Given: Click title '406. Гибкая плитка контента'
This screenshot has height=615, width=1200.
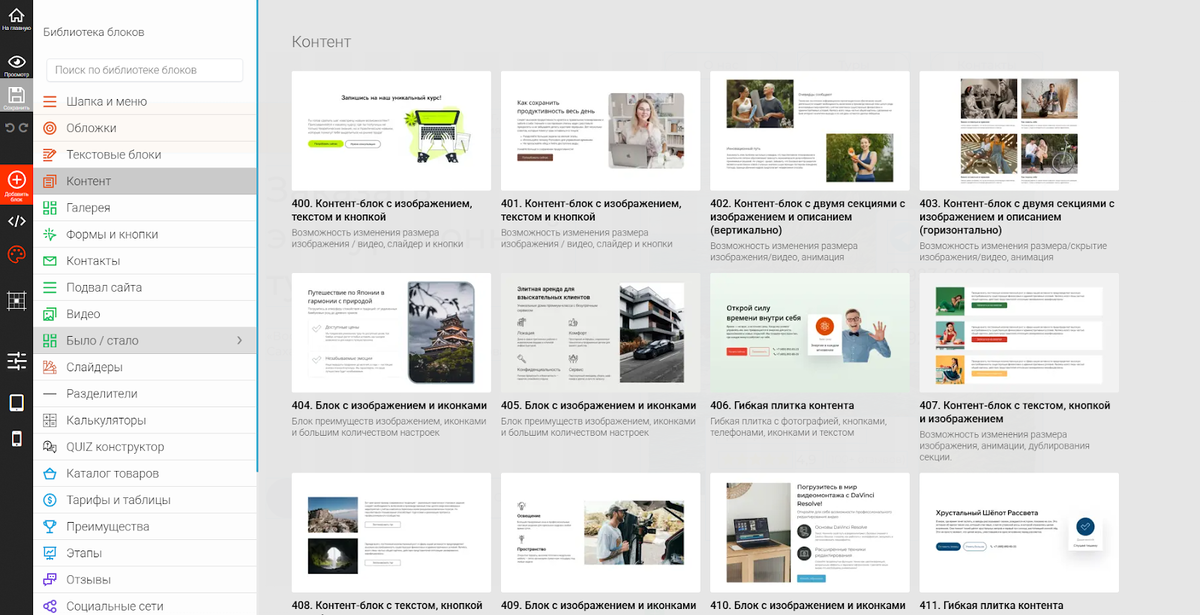Looking at the screenshot, I should [782, 406].
